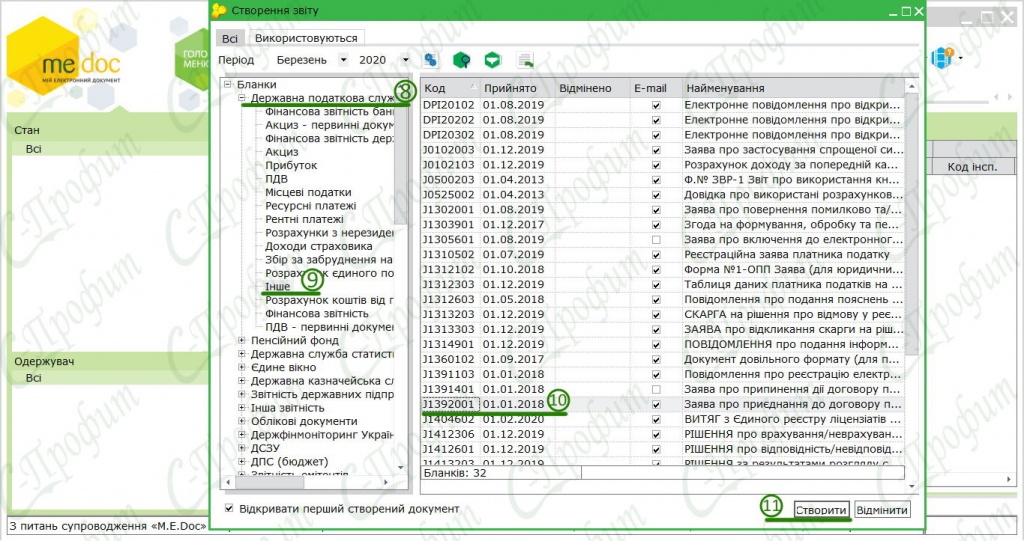Viewport: 1024px width, 541px height.
Task: Select СКАРГА на рішення row name
Action: [793, 314]
